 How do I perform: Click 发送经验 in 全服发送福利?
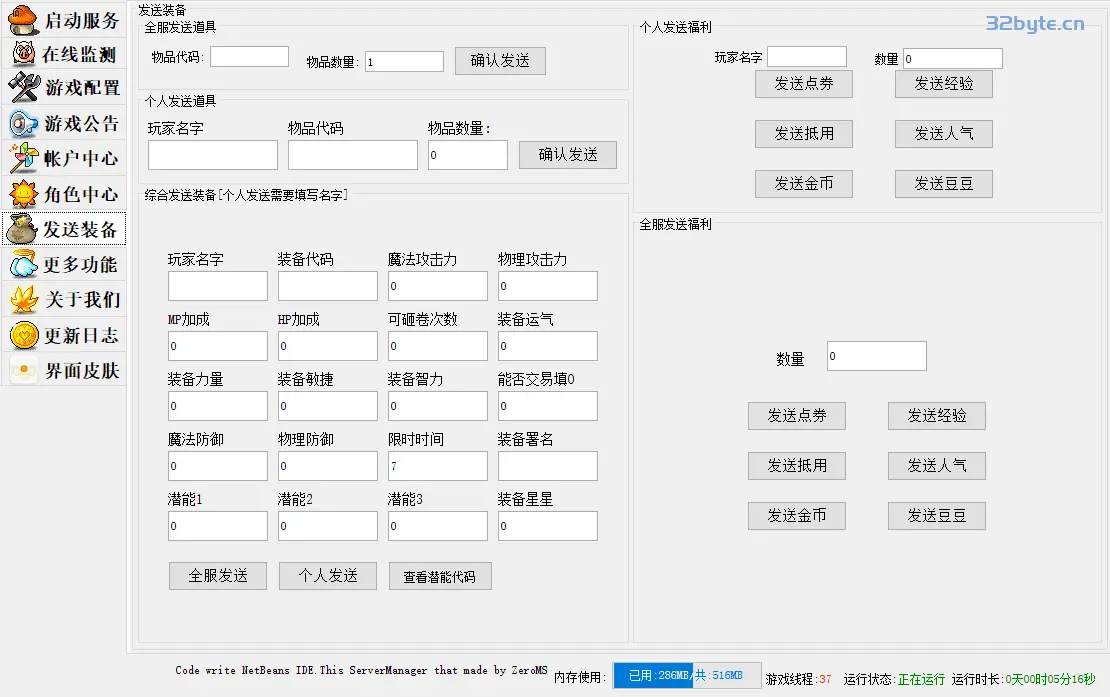tap(937, 416)
